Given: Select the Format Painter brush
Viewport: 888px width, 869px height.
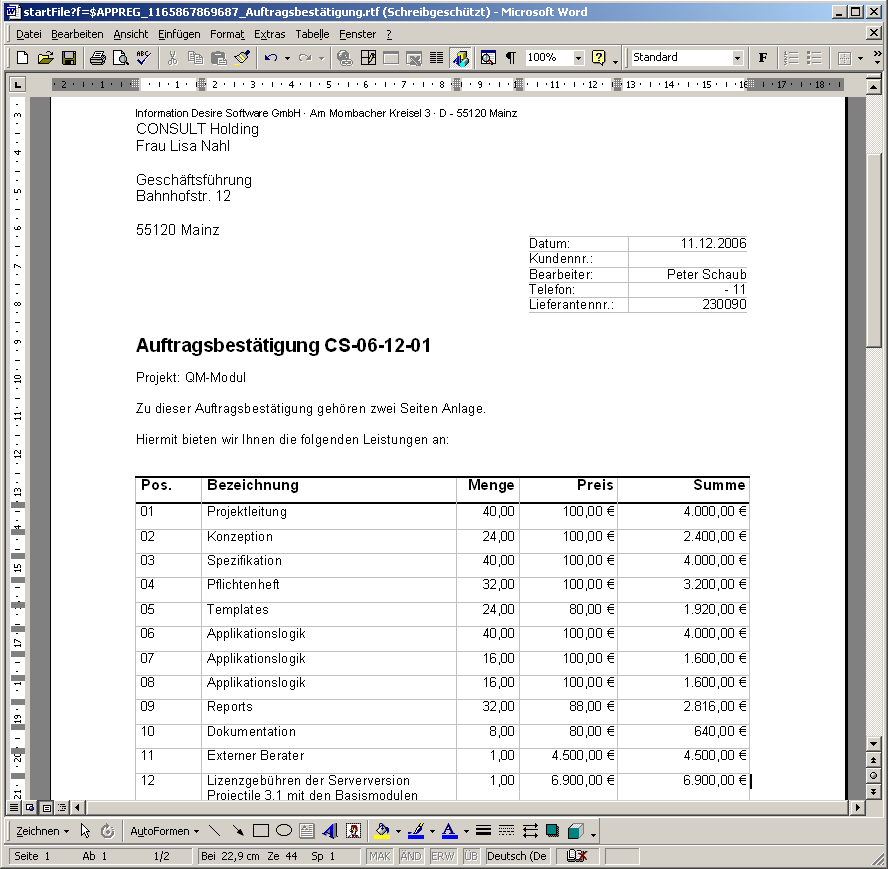Looking at the screenshot, I should 241,58.
